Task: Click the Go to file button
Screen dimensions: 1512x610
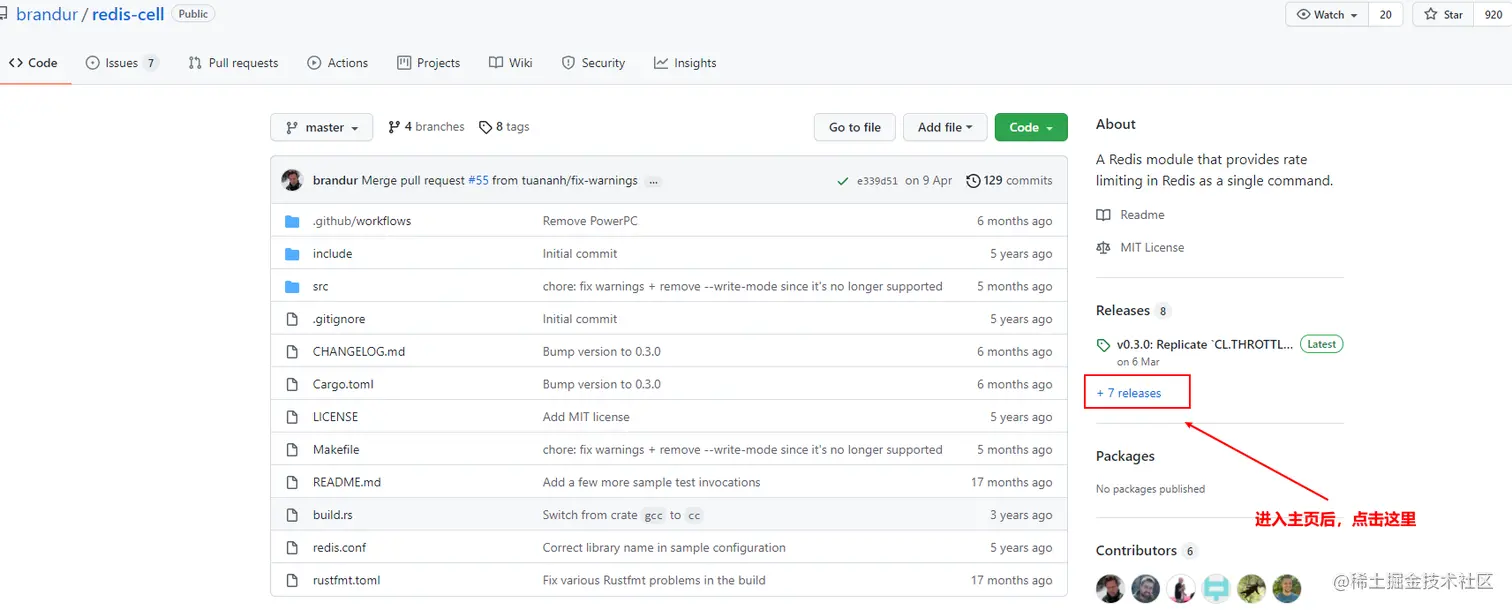Action: (855, 127)
